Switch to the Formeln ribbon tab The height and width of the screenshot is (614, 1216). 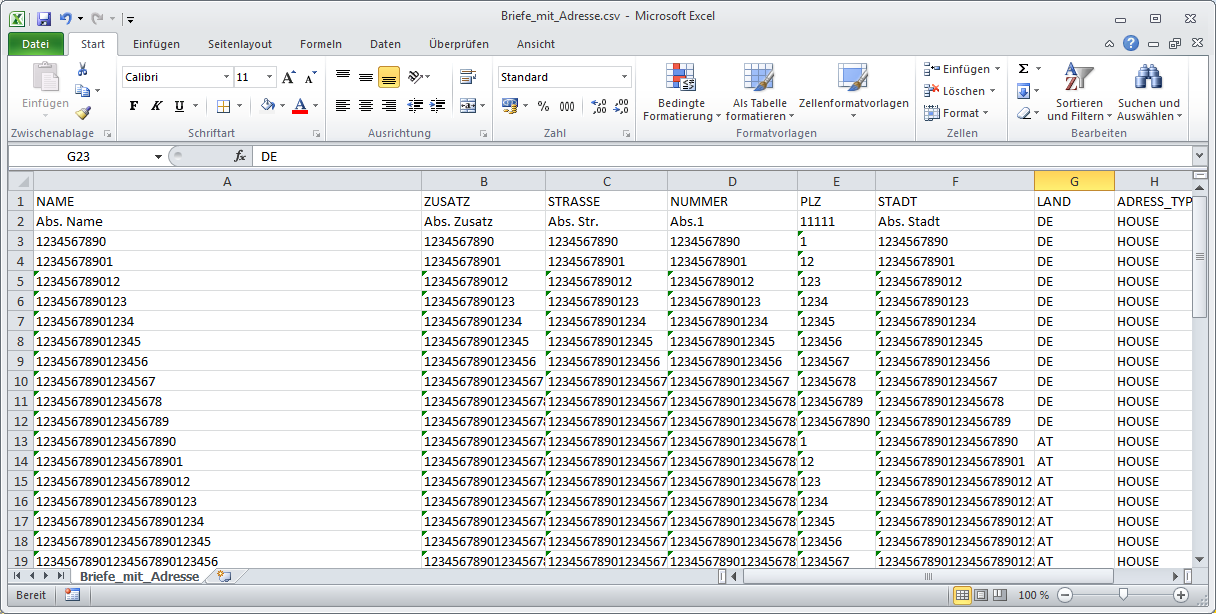click(x=320, y=44)
